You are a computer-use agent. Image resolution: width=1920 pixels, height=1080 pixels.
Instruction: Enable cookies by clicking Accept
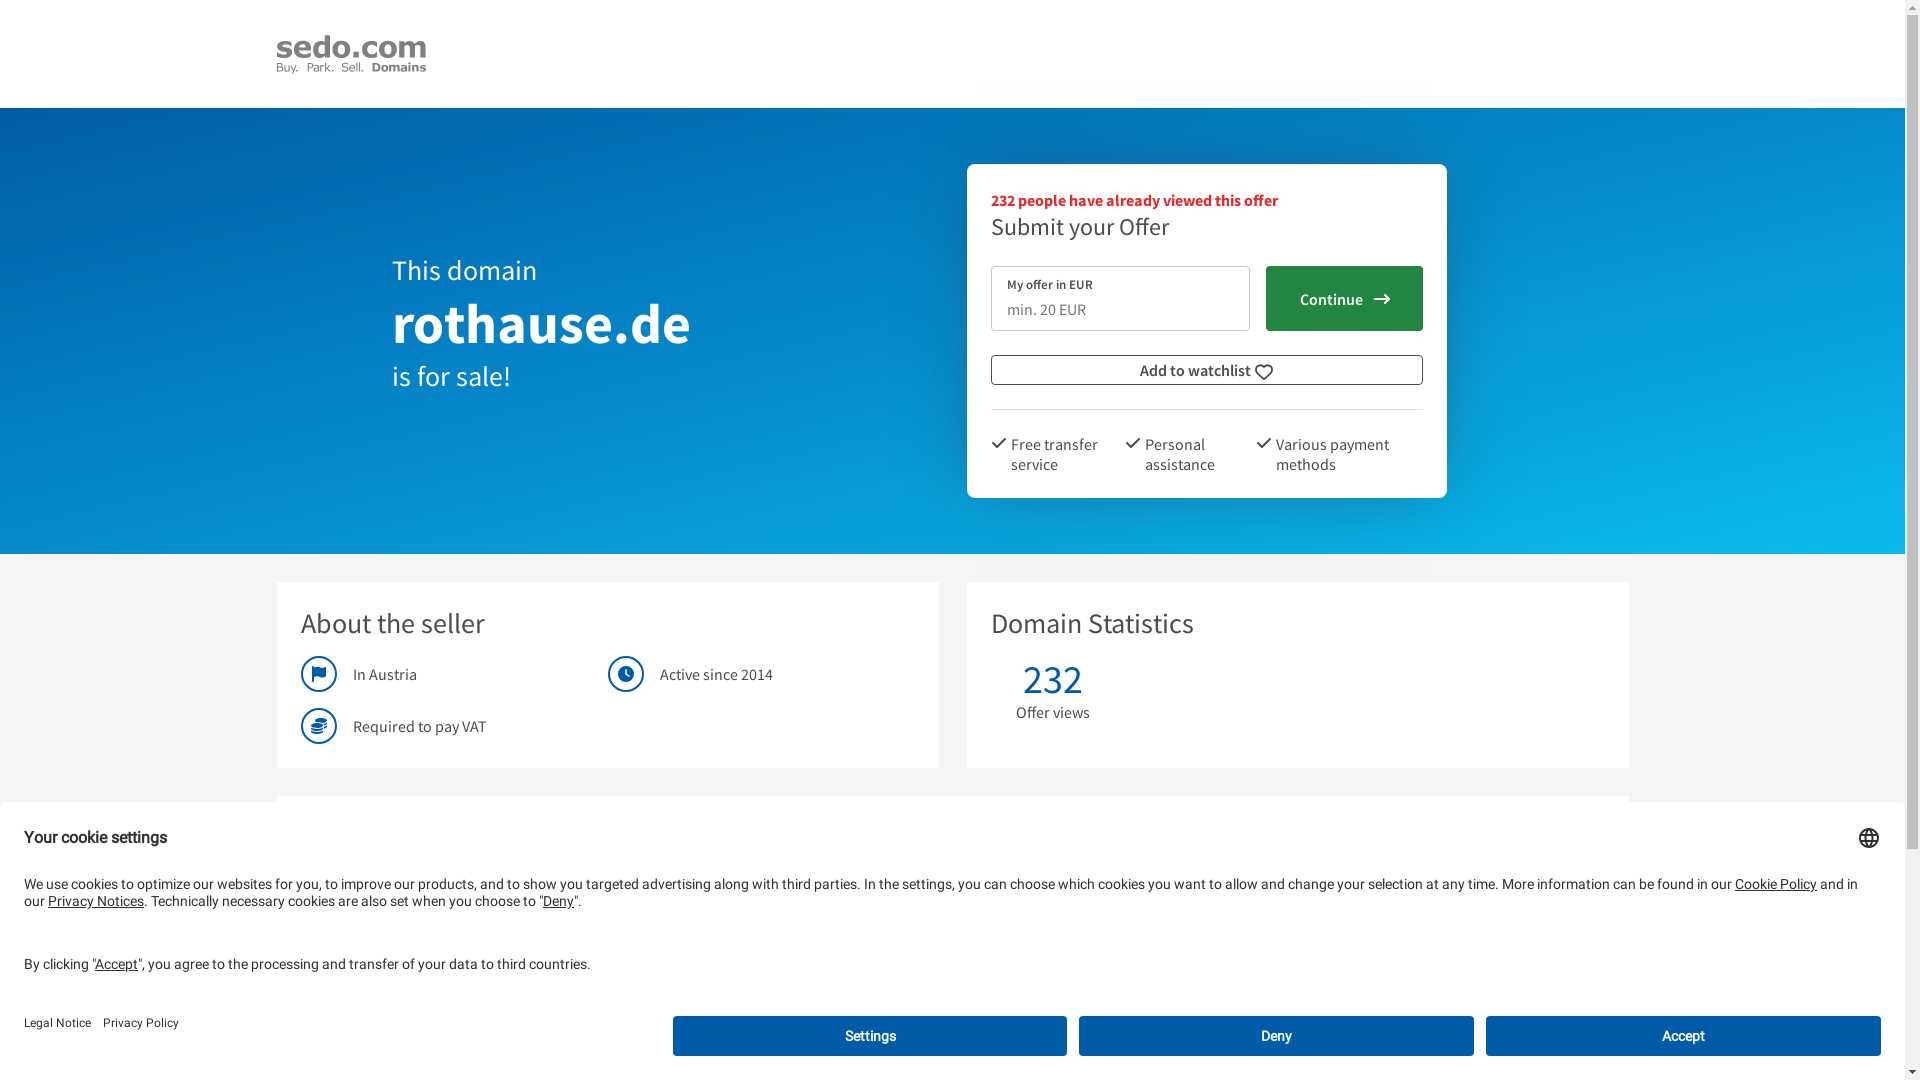1683,1035
